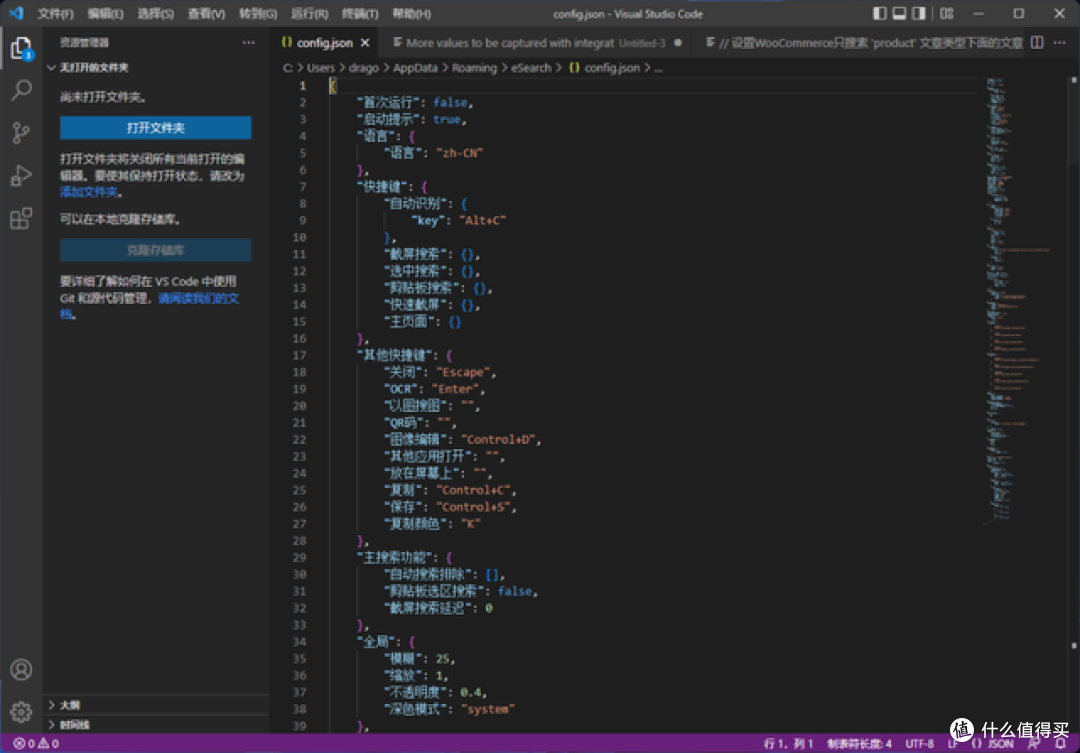Click Users in the breadcrumb path

(320, 68)
